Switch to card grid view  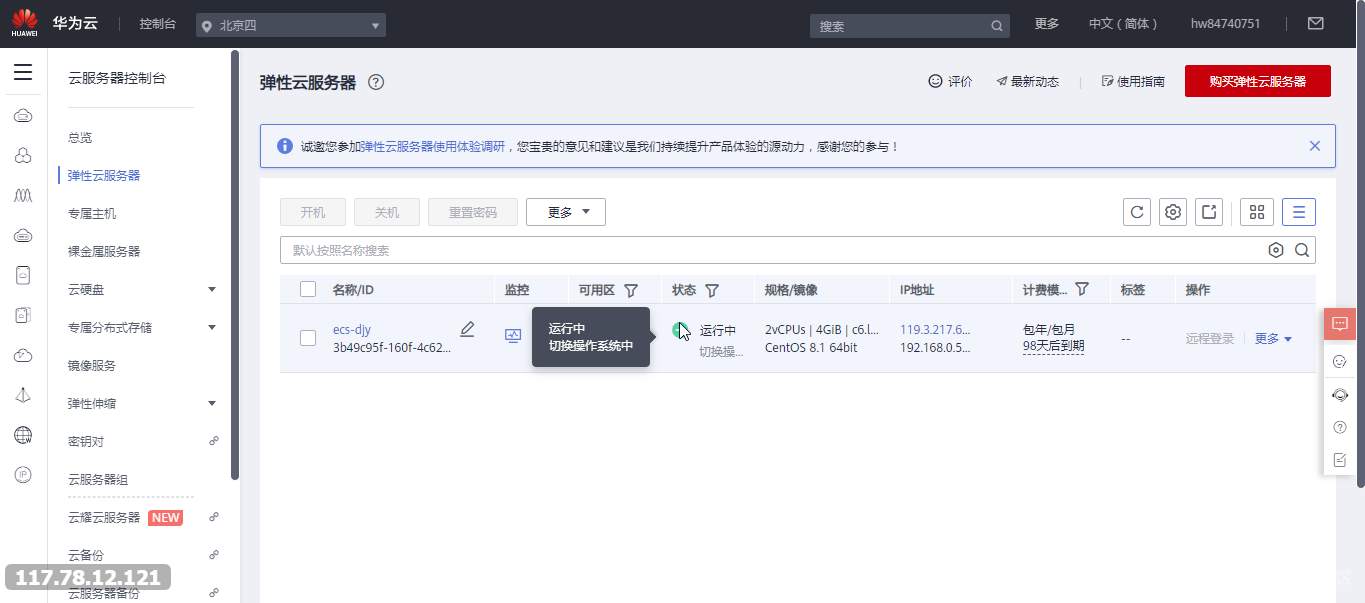[x=1257, y=212]
